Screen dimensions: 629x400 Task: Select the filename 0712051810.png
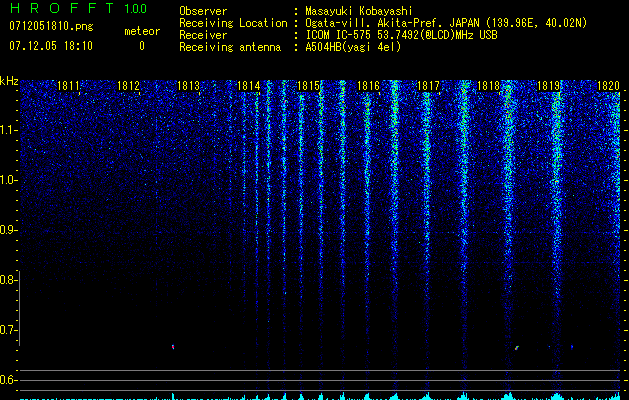point(51,26)
